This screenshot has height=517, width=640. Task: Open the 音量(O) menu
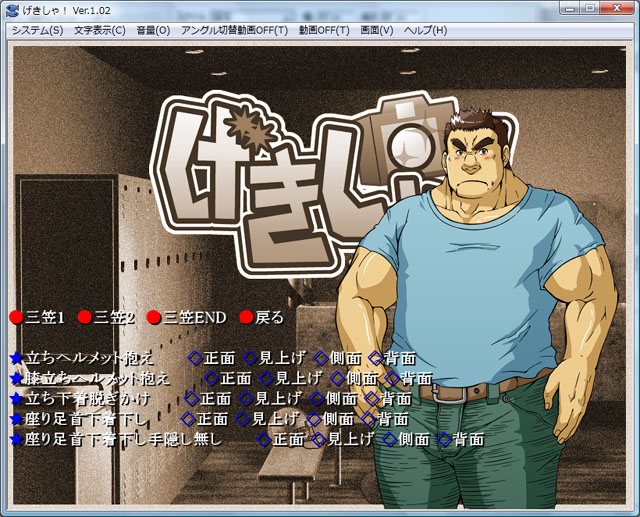point(153,31)
